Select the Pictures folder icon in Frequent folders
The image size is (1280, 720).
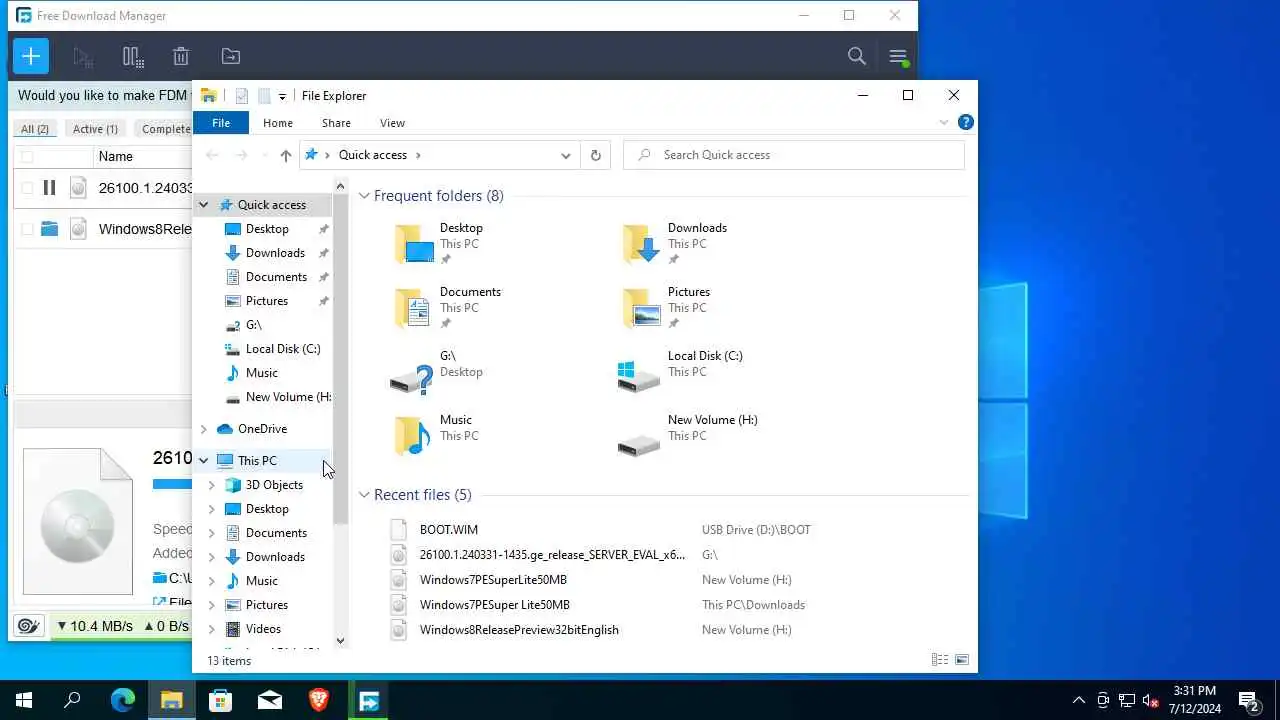[x=641, y=308]
